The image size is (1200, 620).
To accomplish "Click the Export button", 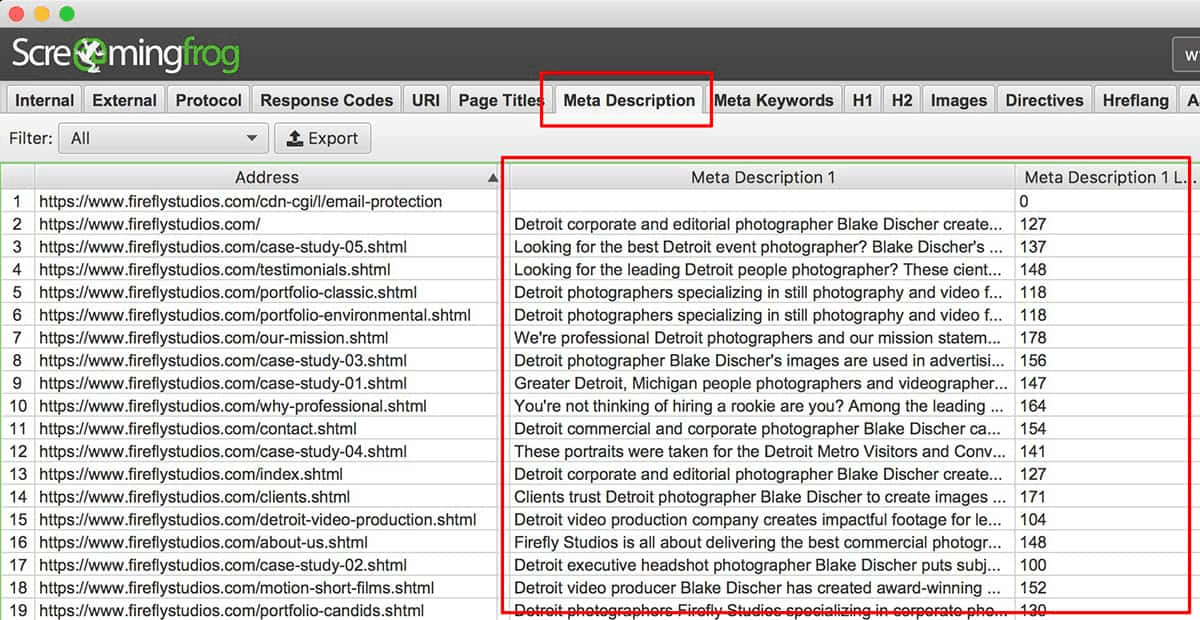I will coord(322,138).
